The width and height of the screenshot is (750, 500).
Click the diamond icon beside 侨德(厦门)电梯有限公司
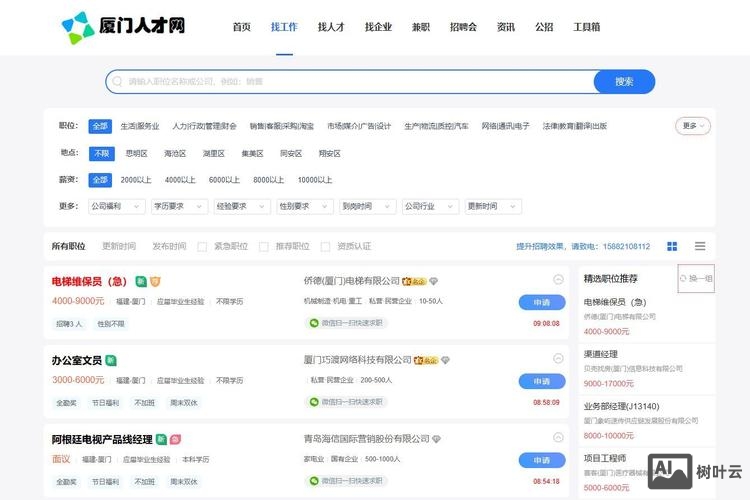point(433,281)
